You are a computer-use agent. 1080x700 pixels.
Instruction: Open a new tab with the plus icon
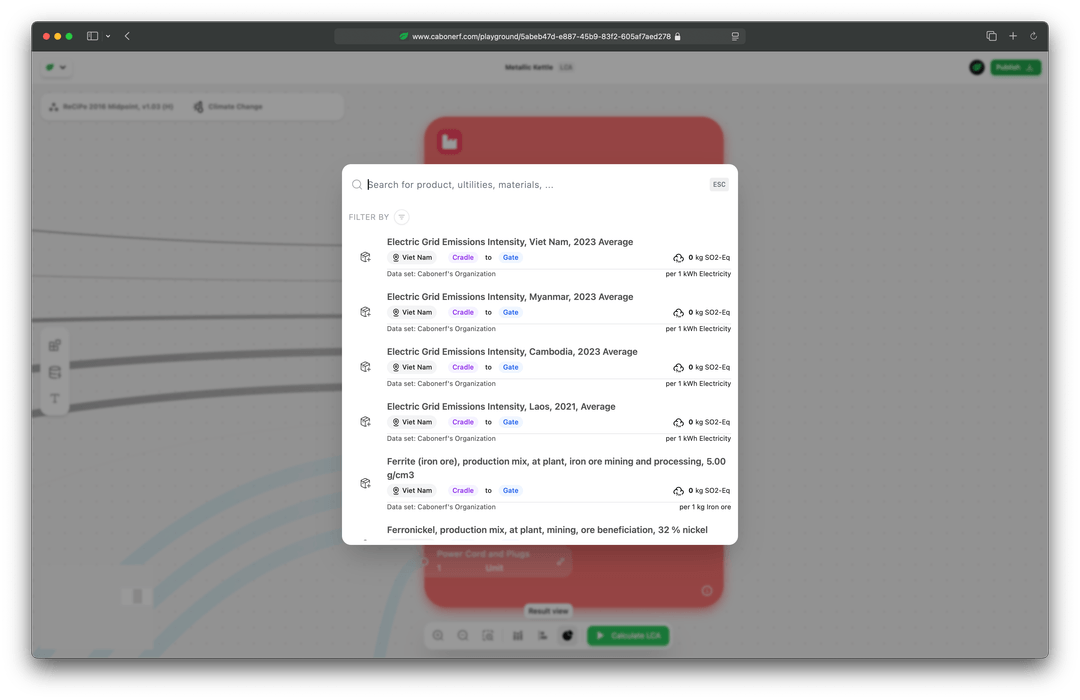click(1012, 36)
